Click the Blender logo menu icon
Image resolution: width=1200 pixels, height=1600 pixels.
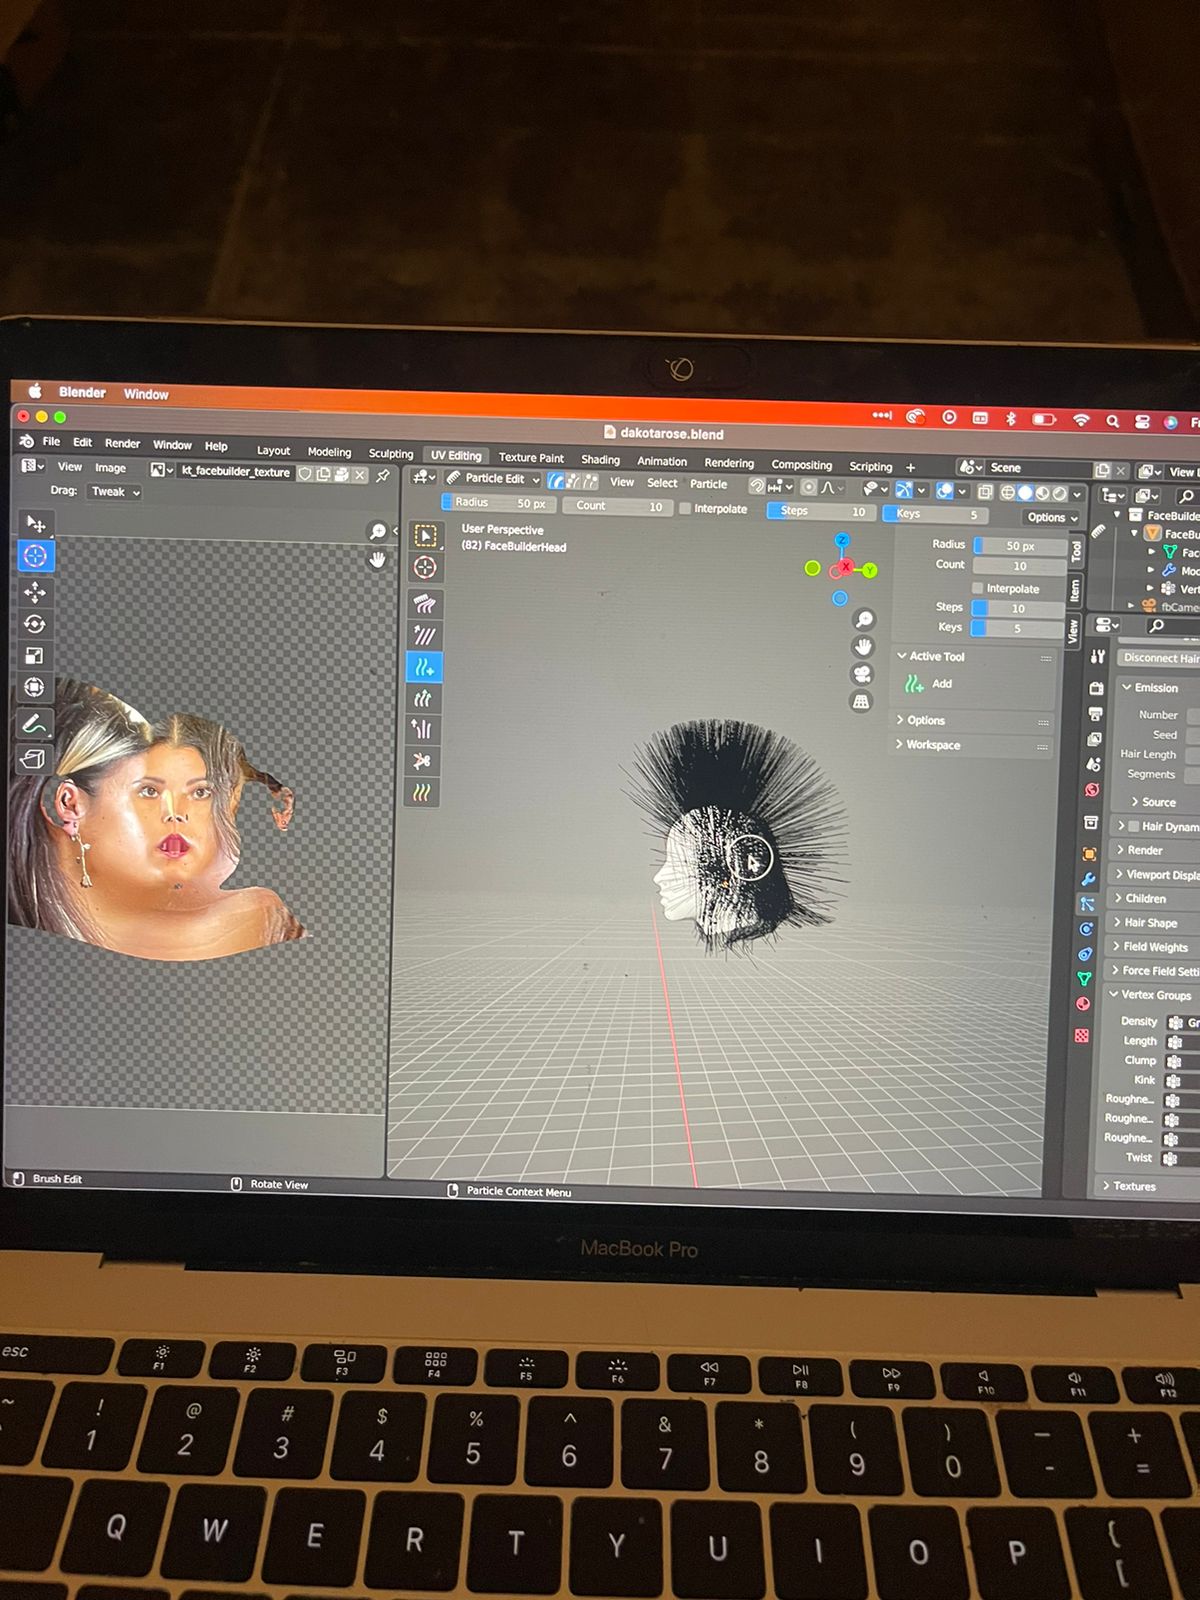coord(27,441)
